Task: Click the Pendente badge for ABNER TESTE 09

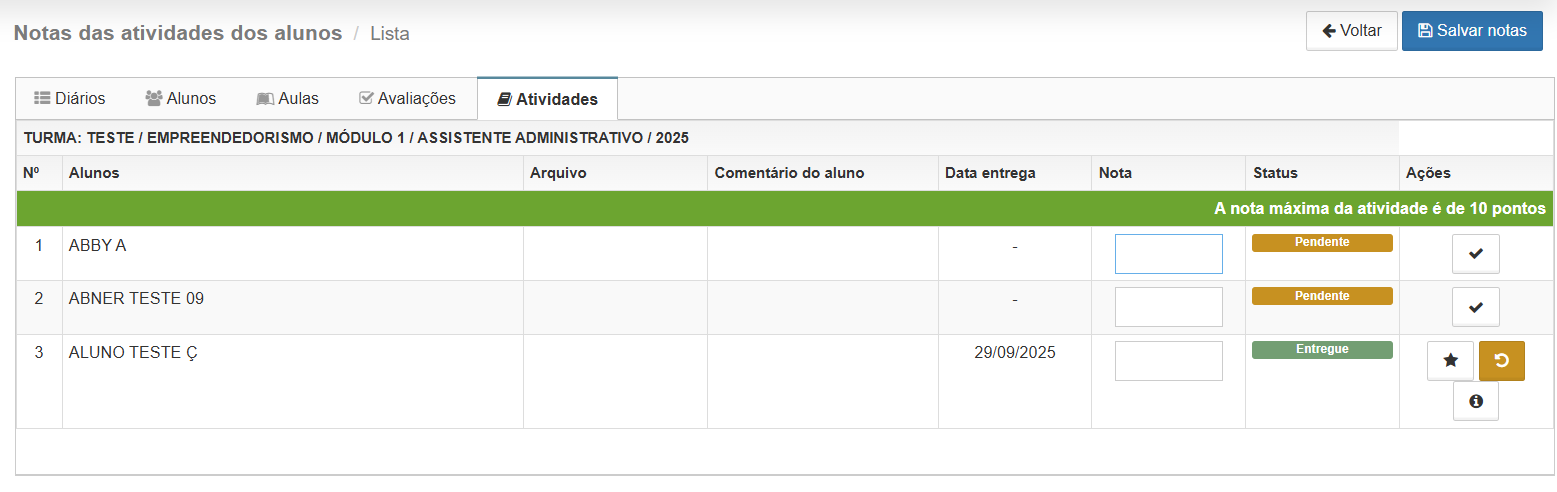Action: coord(1322,297)
